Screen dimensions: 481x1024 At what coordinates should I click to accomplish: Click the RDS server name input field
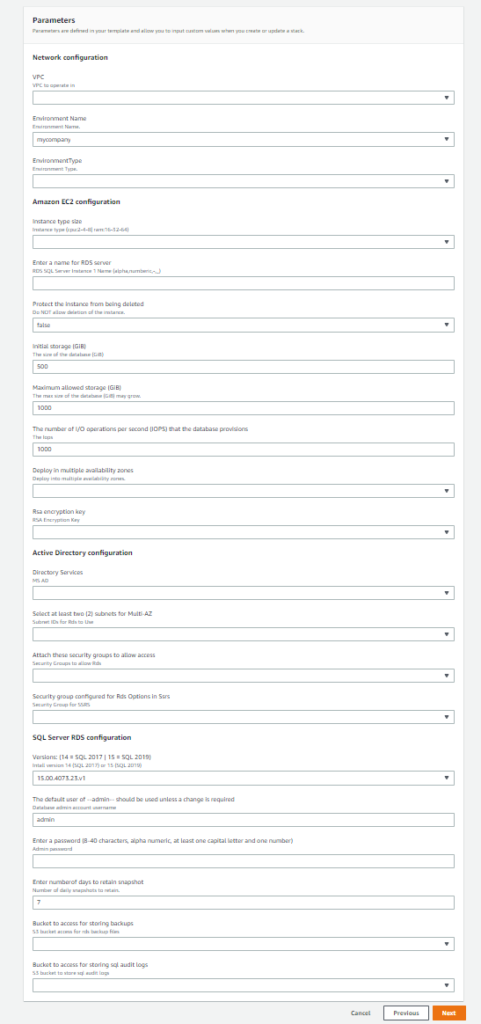[x=243, y=283]
